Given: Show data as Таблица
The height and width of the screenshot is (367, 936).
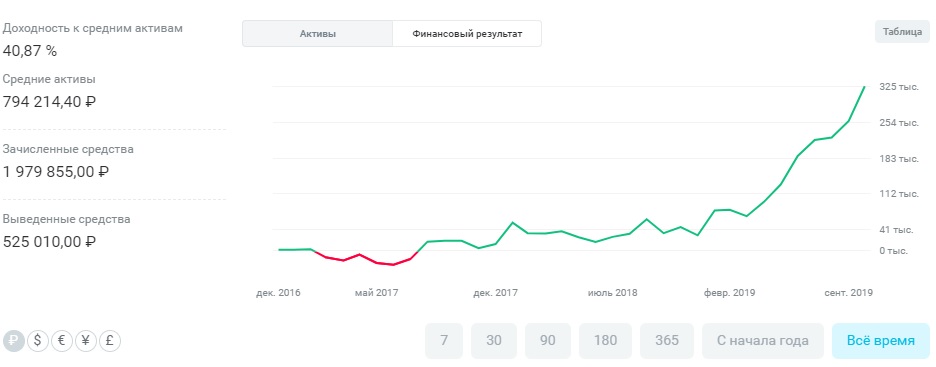Looking at the screenshot, I should (903, 32).
